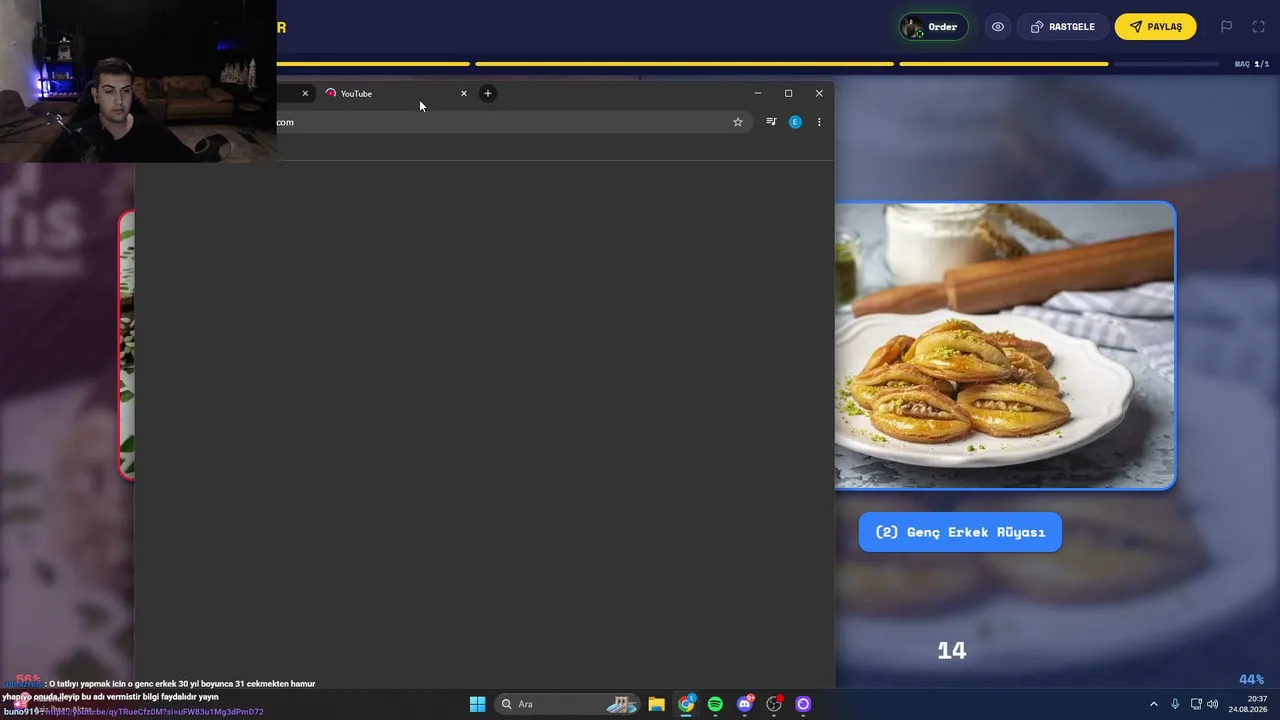The height and width of the screenshot is (720, 1280).
Task: Open Discord from the taskbar
Action: 744,704
